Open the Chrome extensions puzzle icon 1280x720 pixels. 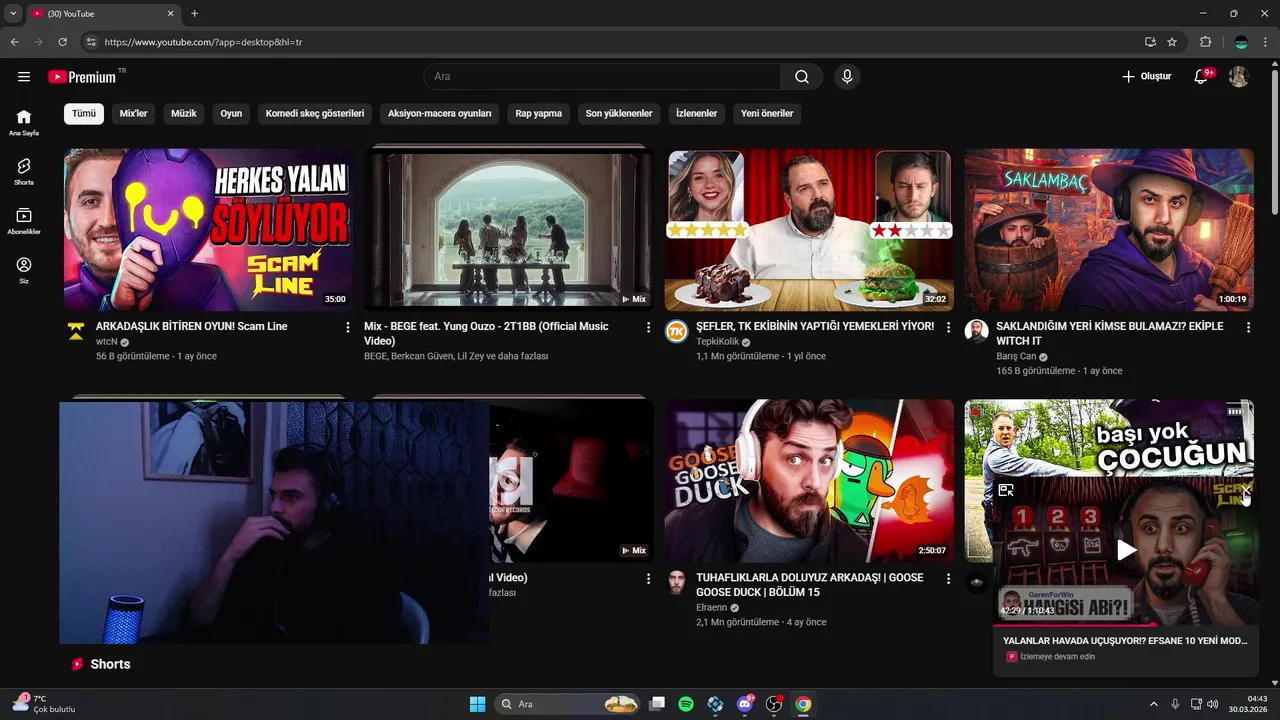(x=1205, y=42)
